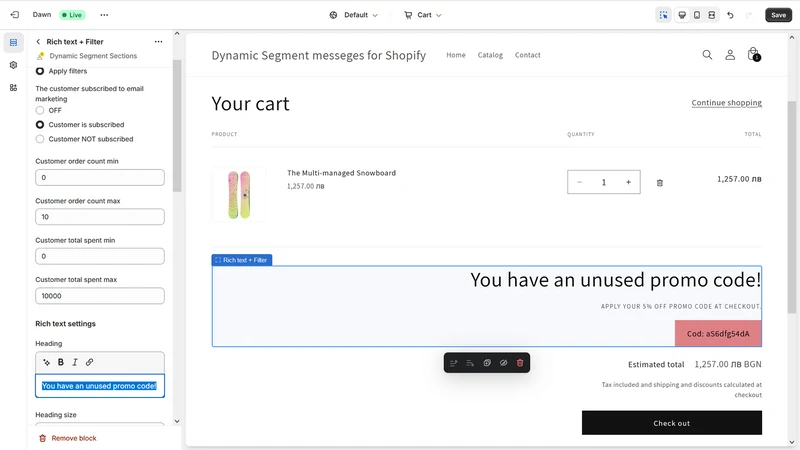This screenshot has width=800, height=450.
Task: Select OFF for email marketing filter
Action: coord(40,110)
